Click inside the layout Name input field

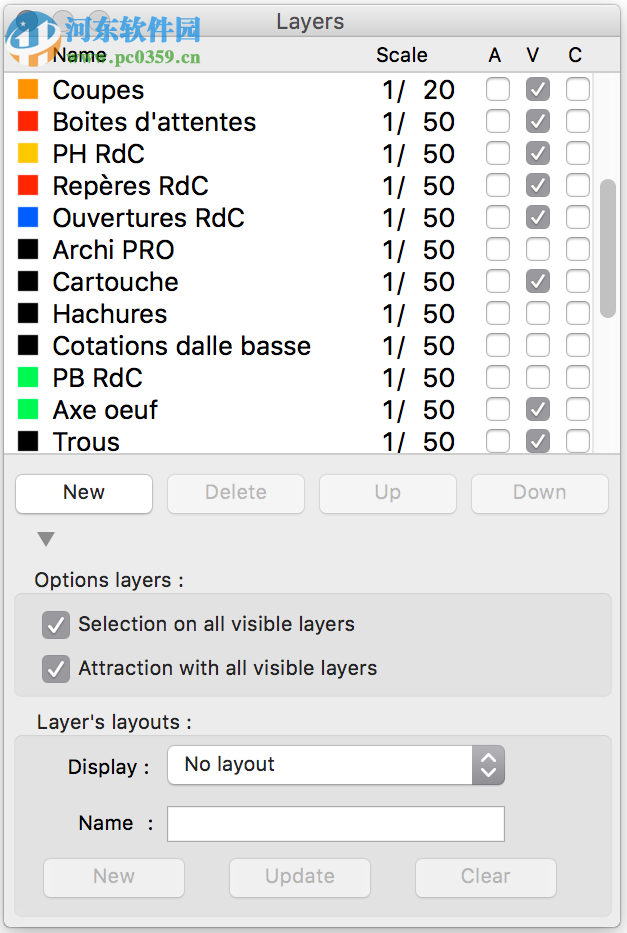pyautogui.click(x=334, y=823)
